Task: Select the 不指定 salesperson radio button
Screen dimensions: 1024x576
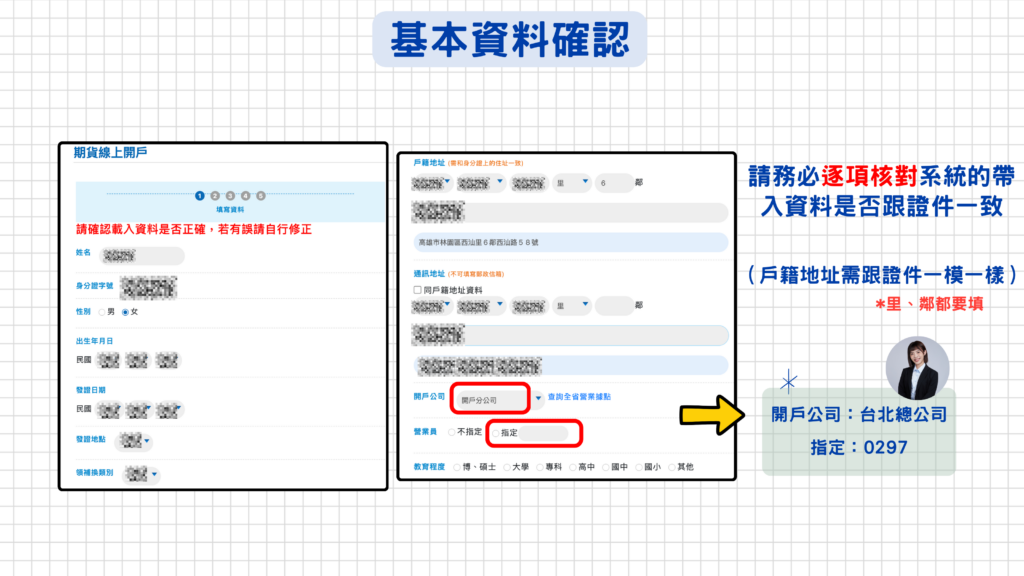Action: point(451,432)
